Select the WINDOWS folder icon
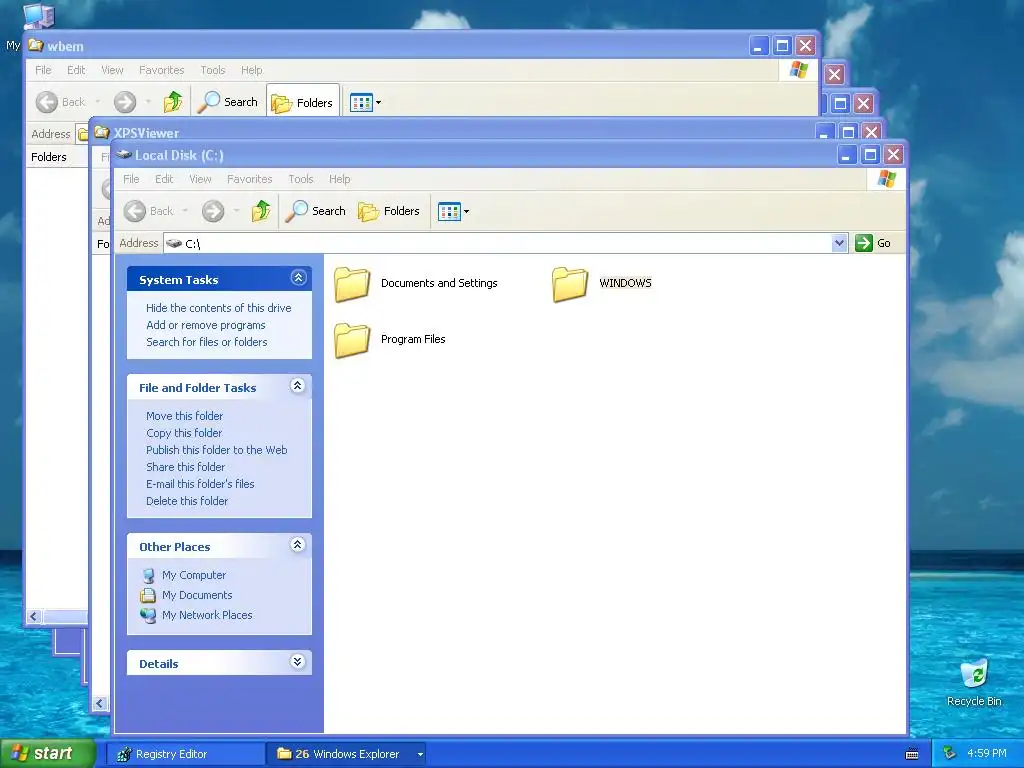 coord(570,283)
